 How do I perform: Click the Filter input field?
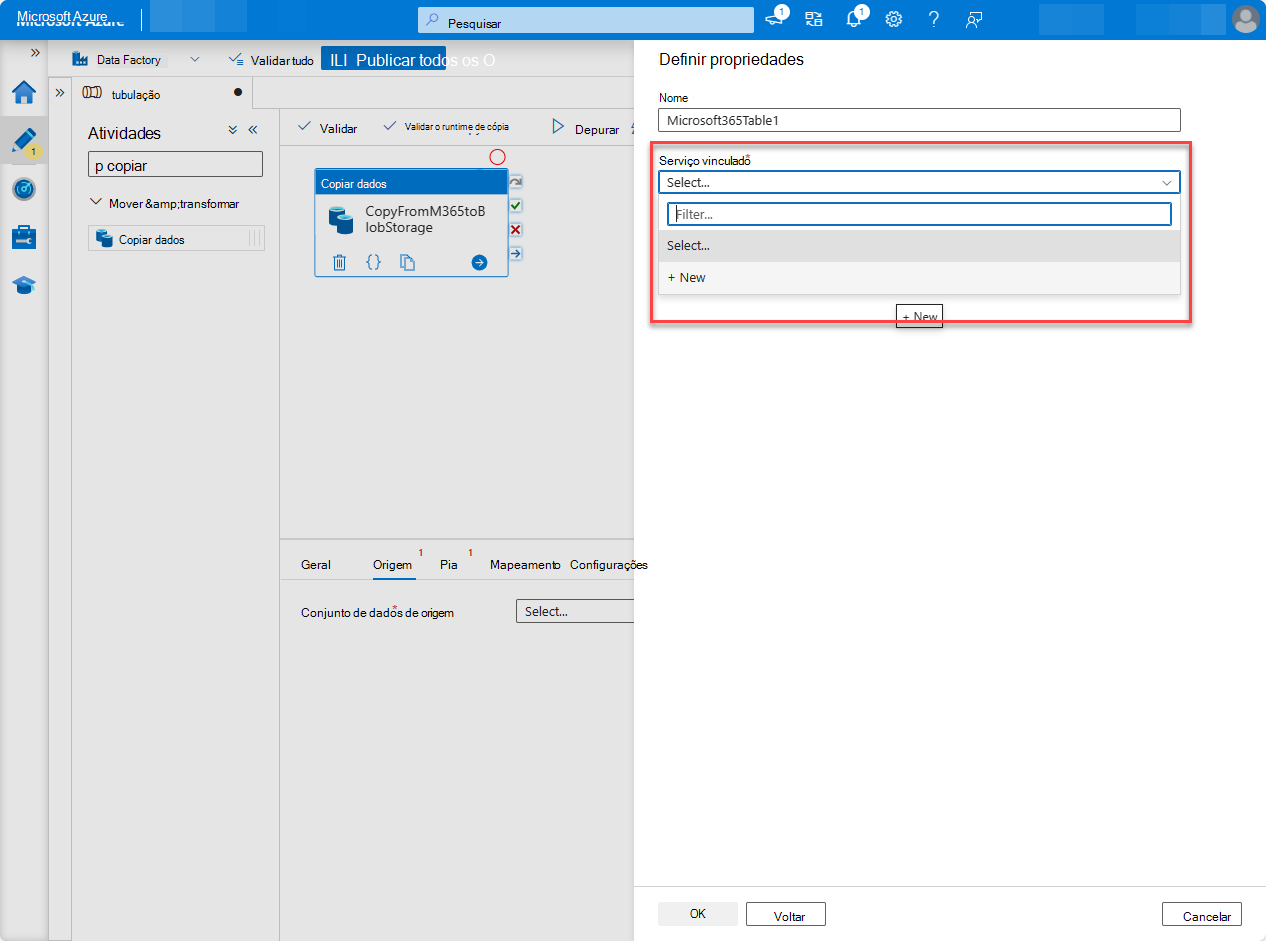[918, 213]
